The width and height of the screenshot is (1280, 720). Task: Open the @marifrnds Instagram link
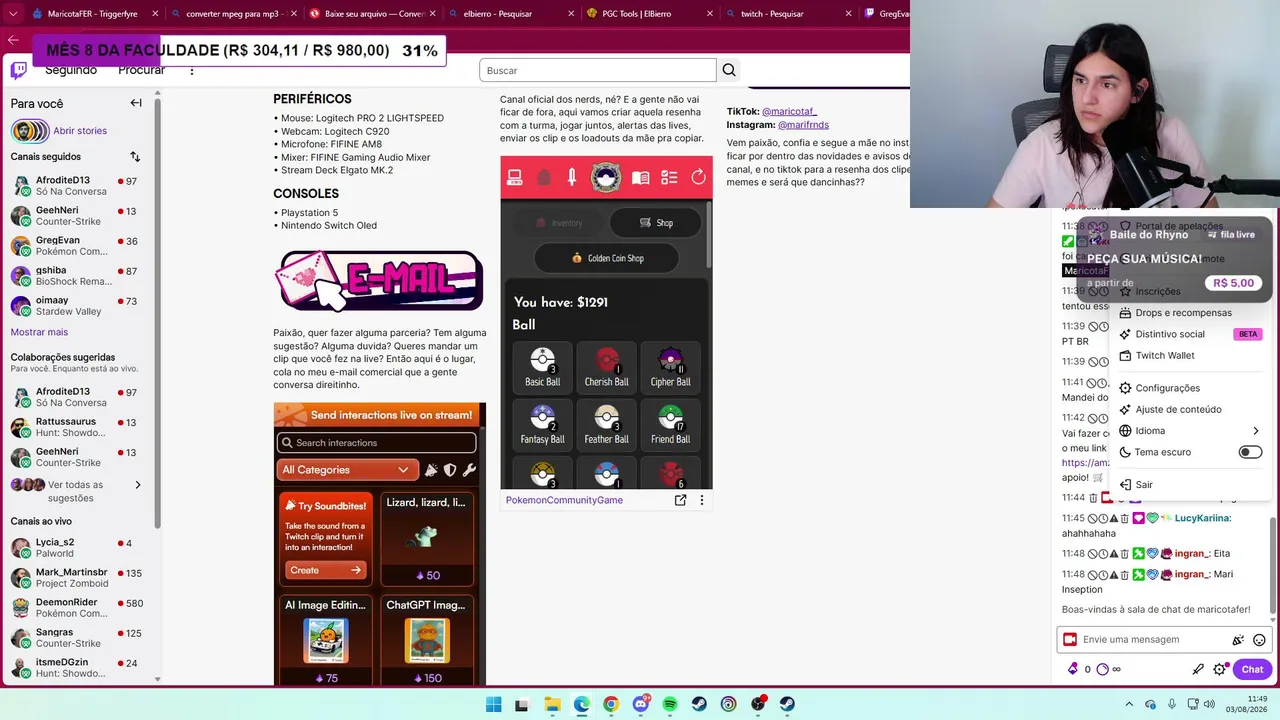pyautogui.click(x=803, y=124)
